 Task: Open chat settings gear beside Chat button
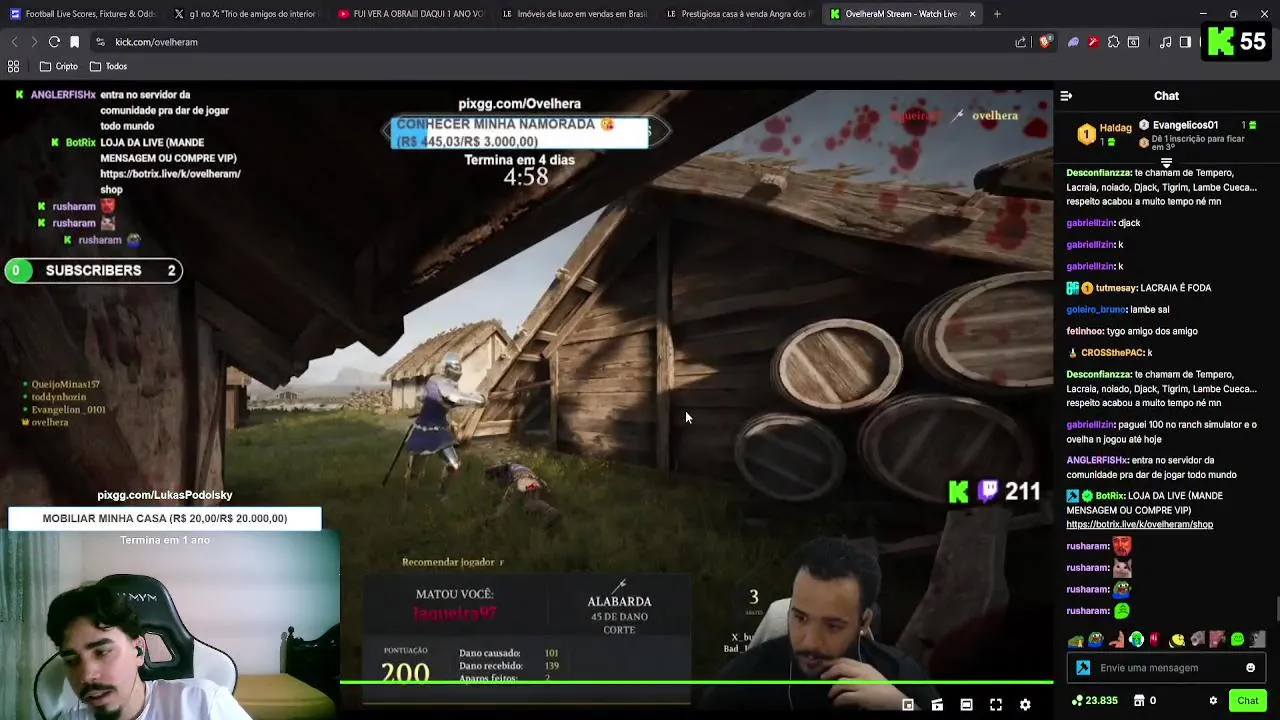pos(1213,701)
